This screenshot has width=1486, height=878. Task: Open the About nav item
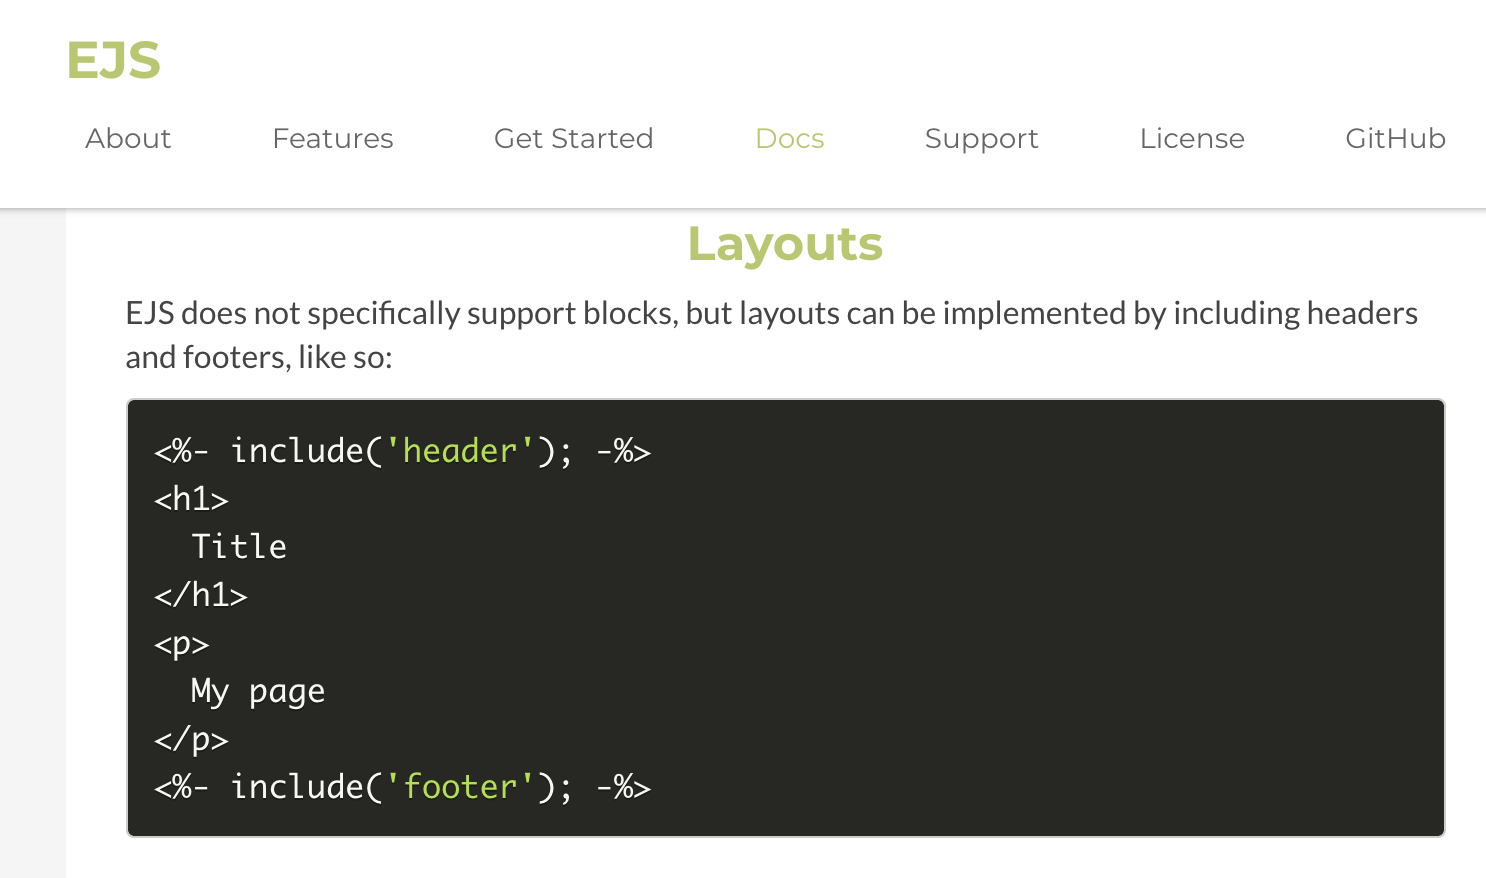tap(128, 138)
